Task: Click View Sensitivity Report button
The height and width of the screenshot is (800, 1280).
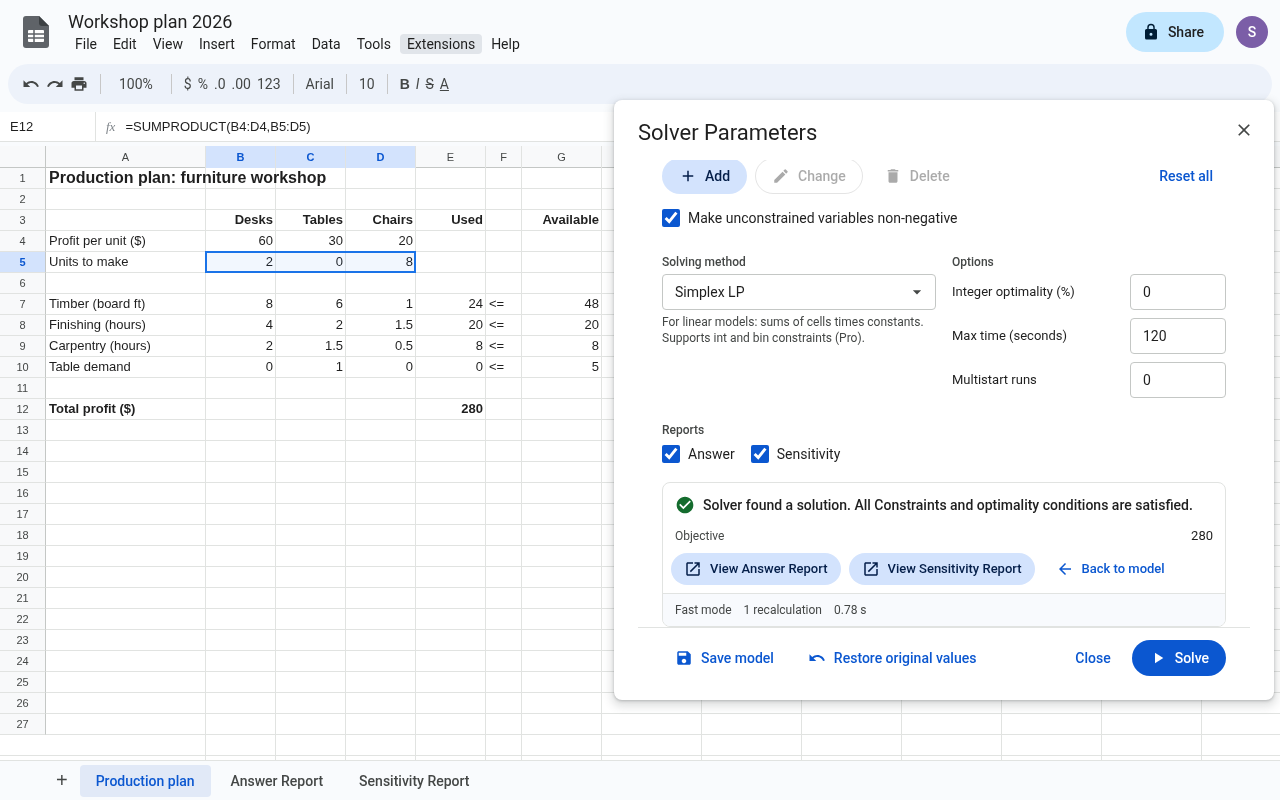Action: 942,569
